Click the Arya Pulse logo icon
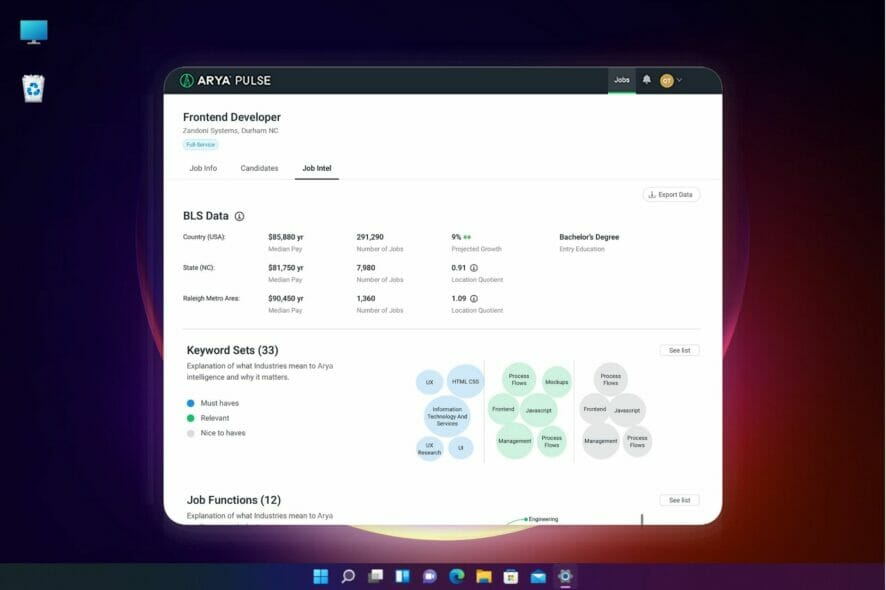 pyautogui.click(x=186, y=80)
